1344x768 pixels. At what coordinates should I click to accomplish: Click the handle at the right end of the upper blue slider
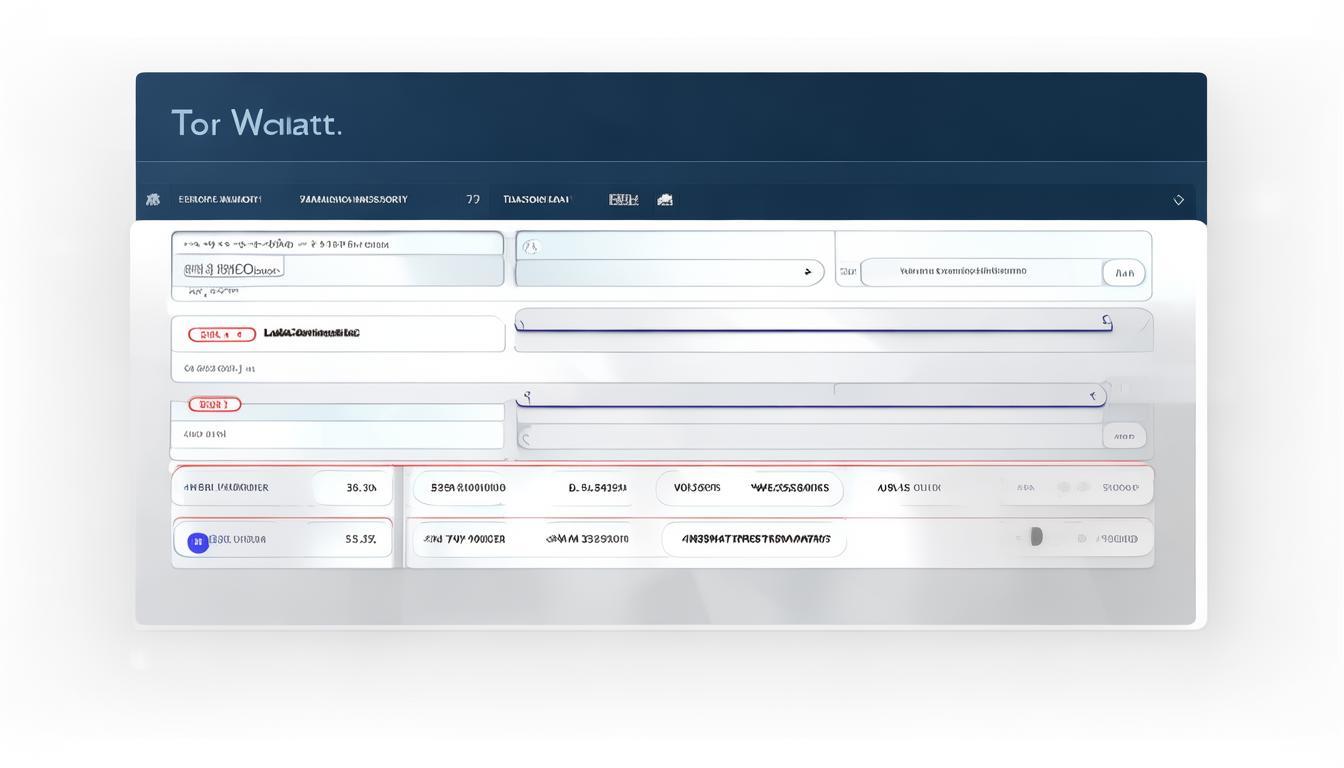[1107, 321]
